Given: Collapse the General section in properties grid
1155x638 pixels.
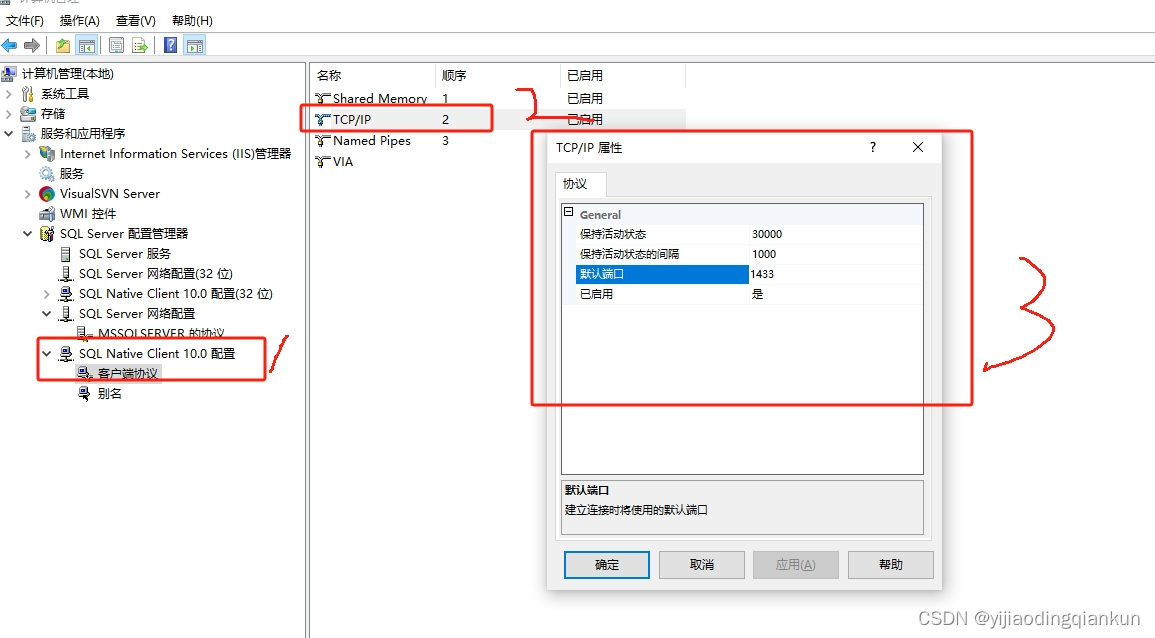Looking at the screenshot, I should 569,212.
